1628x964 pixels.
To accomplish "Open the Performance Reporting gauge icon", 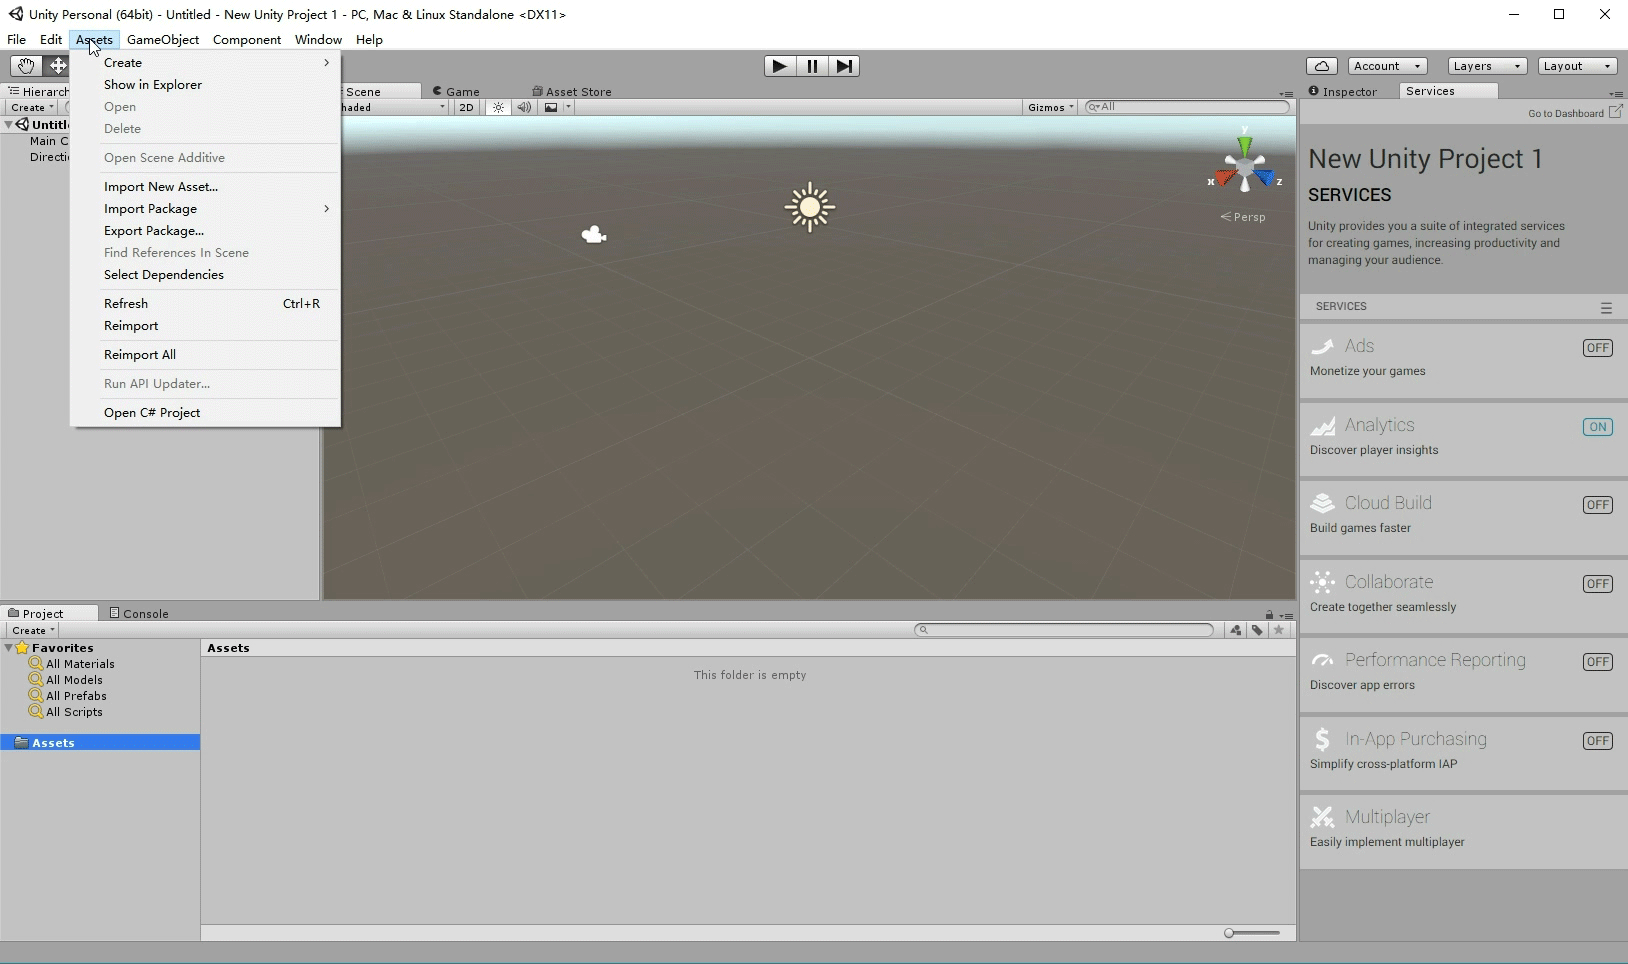I will pos(1322,660).
